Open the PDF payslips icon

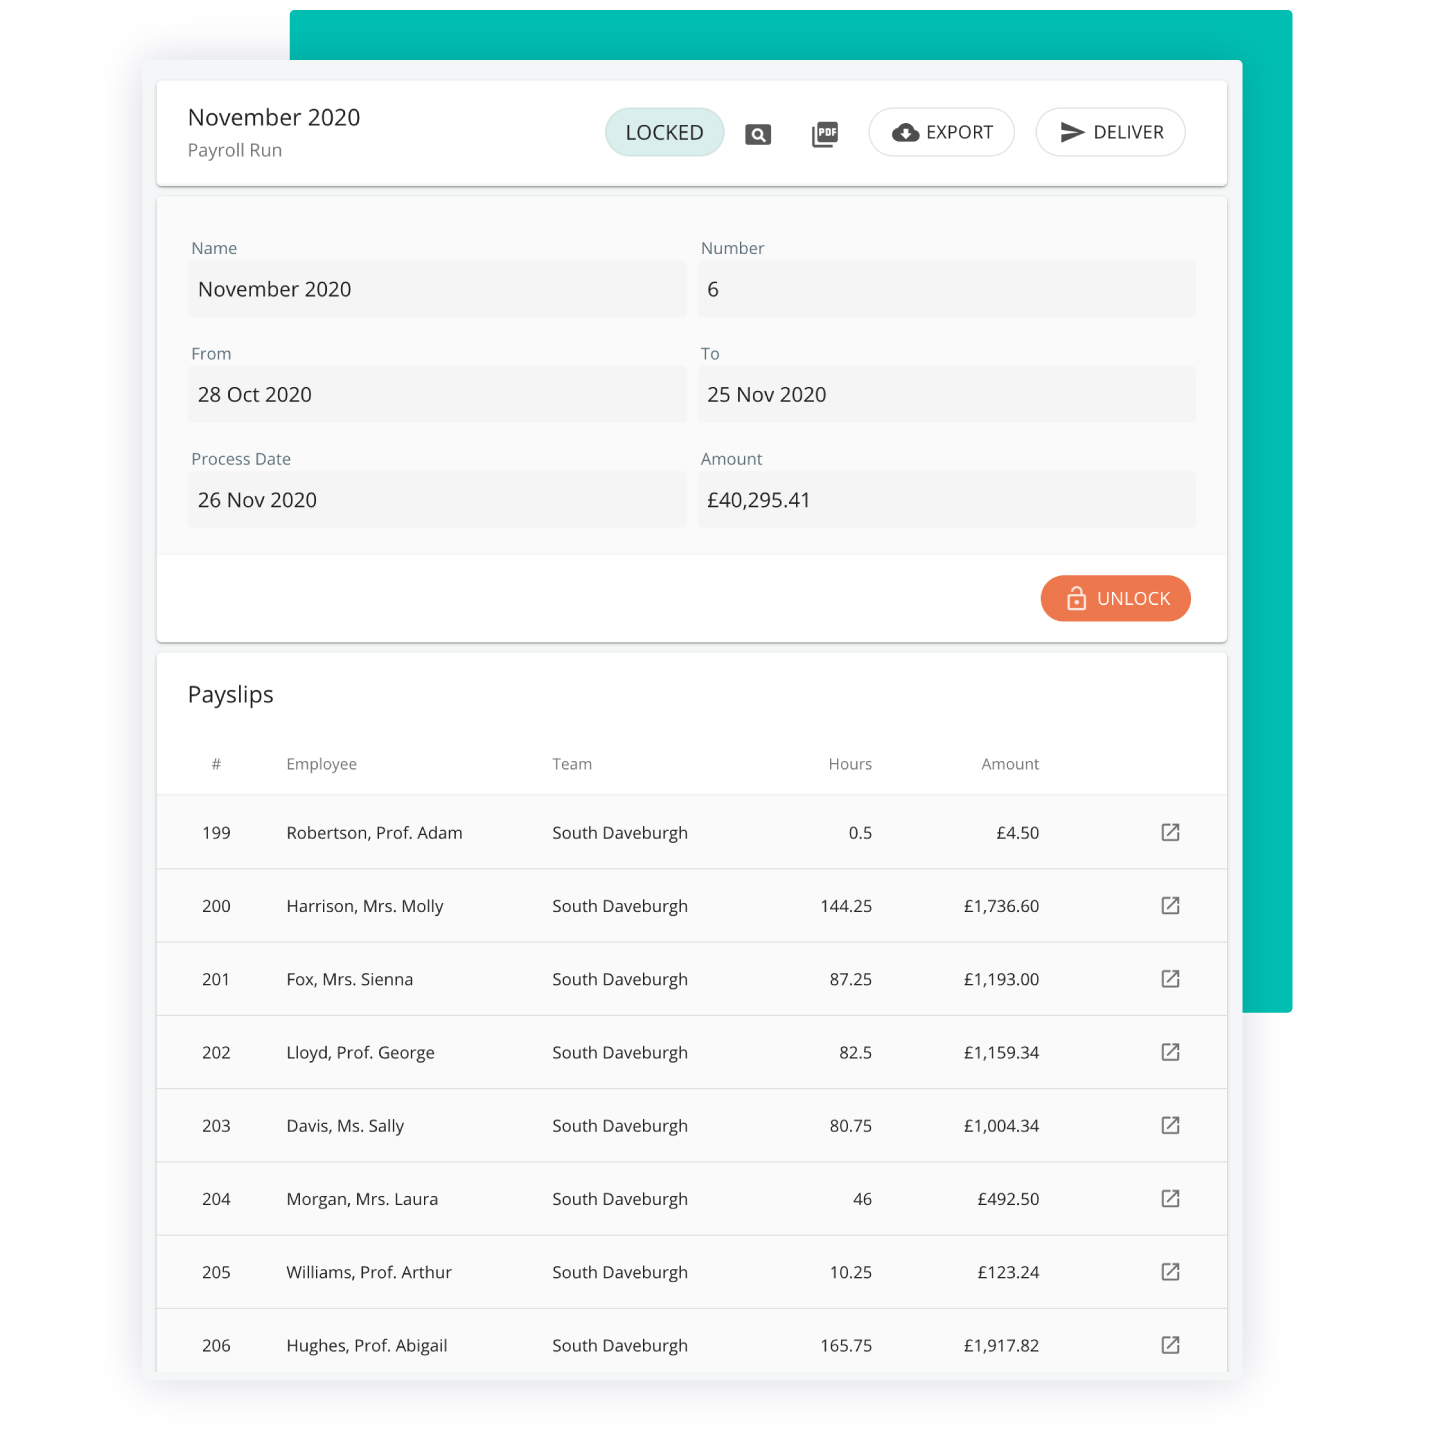point(825,133)
